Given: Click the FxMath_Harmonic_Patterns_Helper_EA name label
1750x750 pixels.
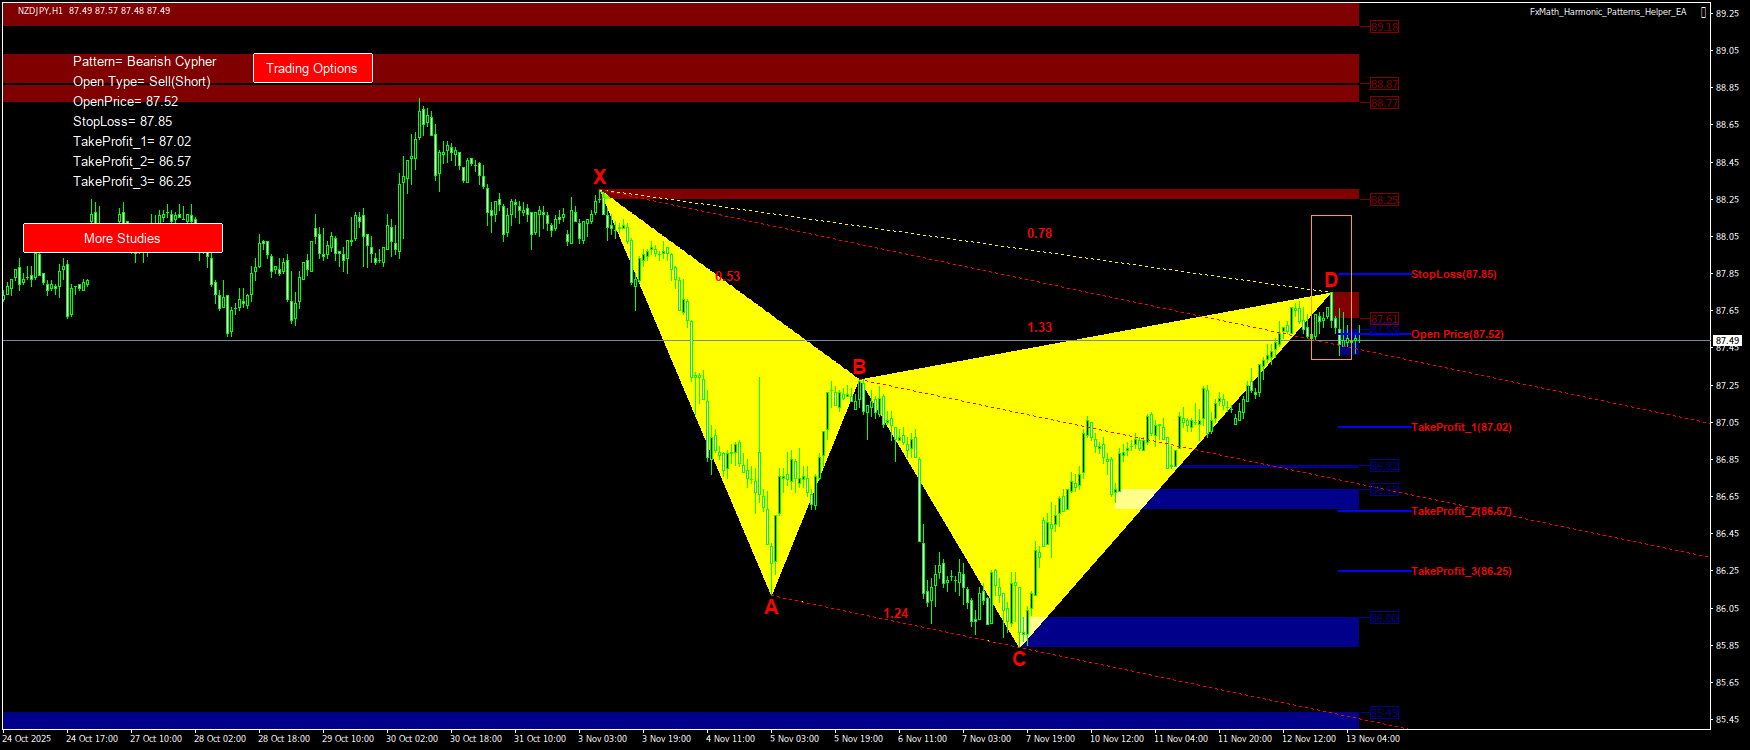Looking at the screenshot, I should [x=1608, y=12].
